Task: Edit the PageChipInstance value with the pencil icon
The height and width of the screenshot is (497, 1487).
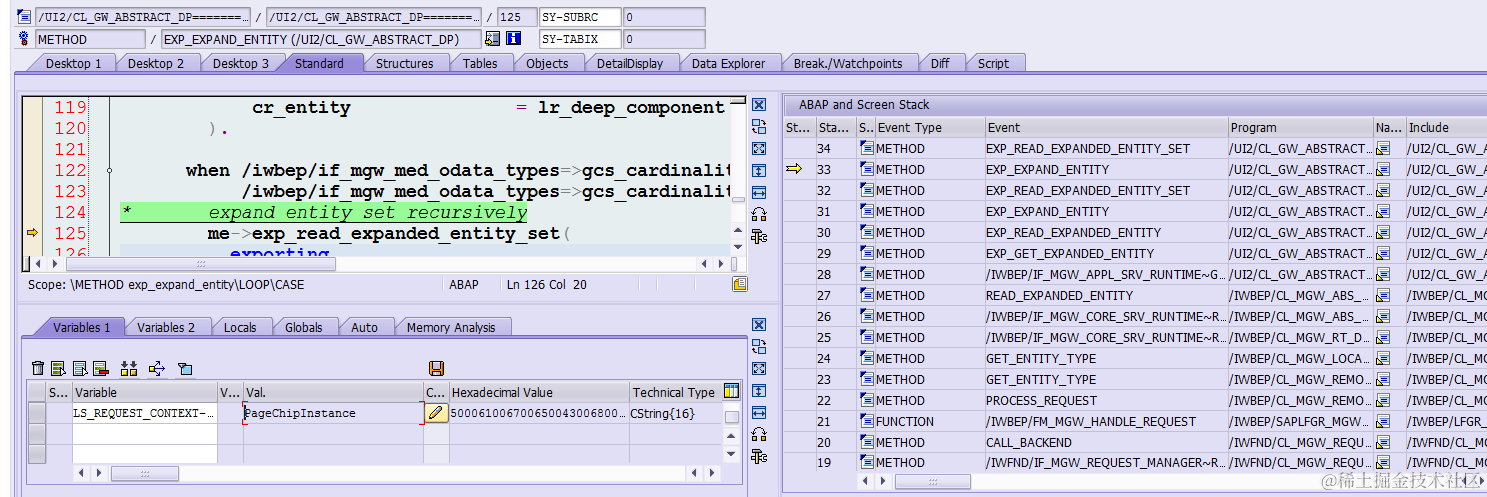Action: (436, 412)
